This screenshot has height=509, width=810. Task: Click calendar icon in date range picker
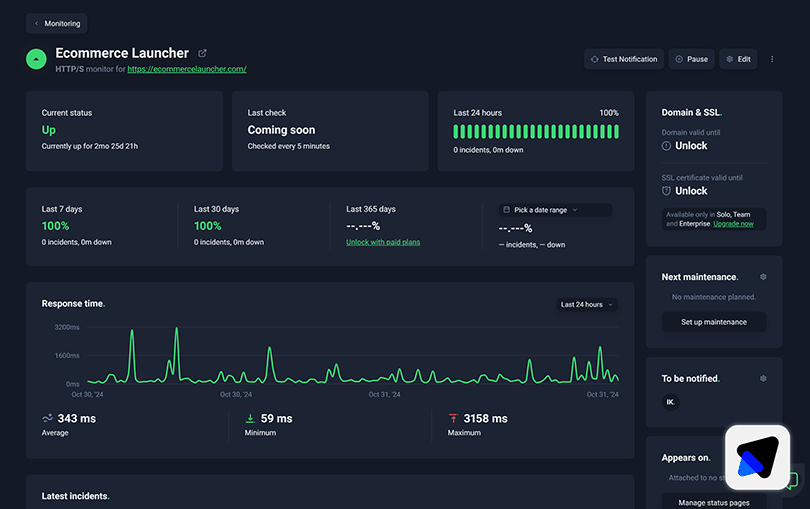[507, 210]
